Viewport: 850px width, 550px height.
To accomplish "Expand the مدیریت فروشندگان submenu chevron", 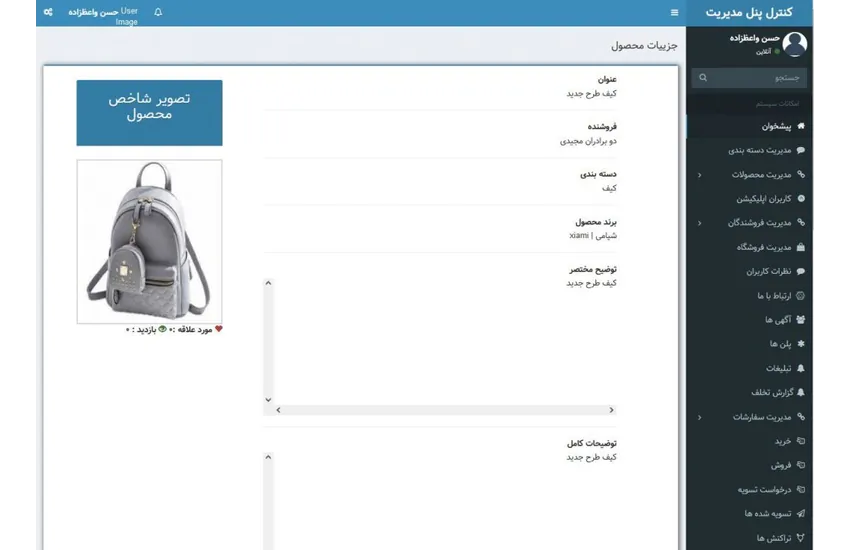I will pos(699,223).
